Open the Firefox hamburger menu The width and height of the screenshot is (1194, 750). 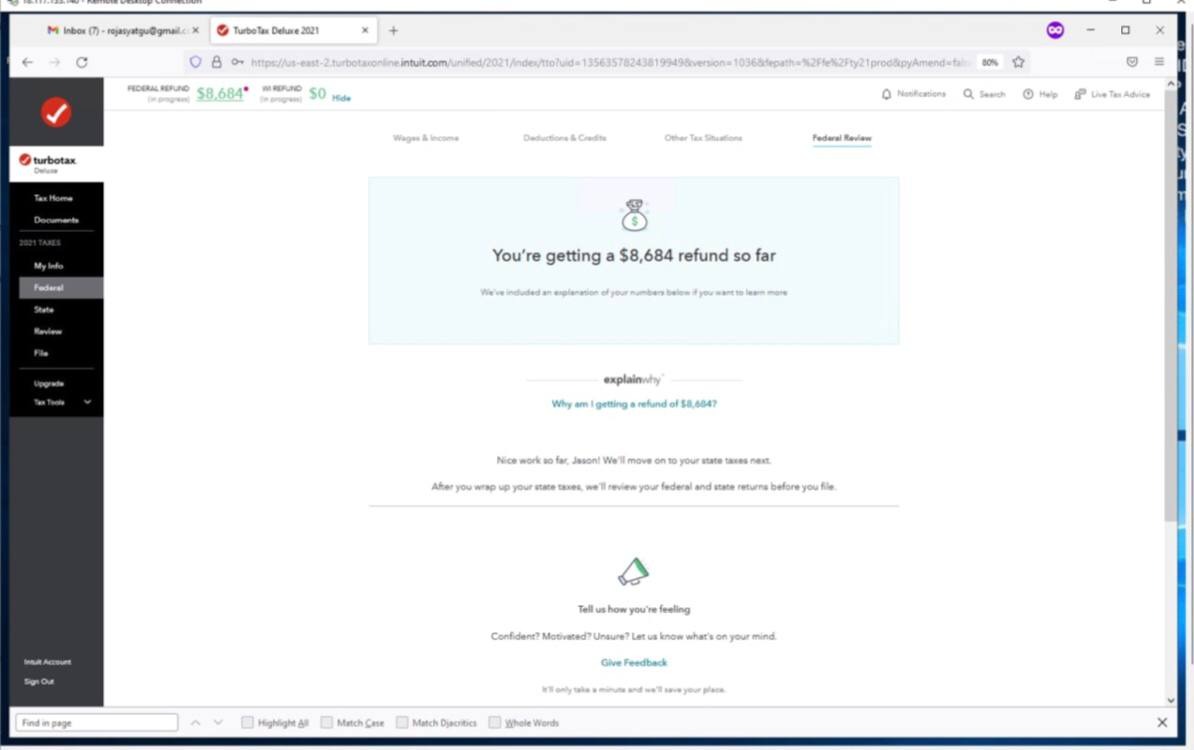pyautogui.click(x=1159, y=62)
